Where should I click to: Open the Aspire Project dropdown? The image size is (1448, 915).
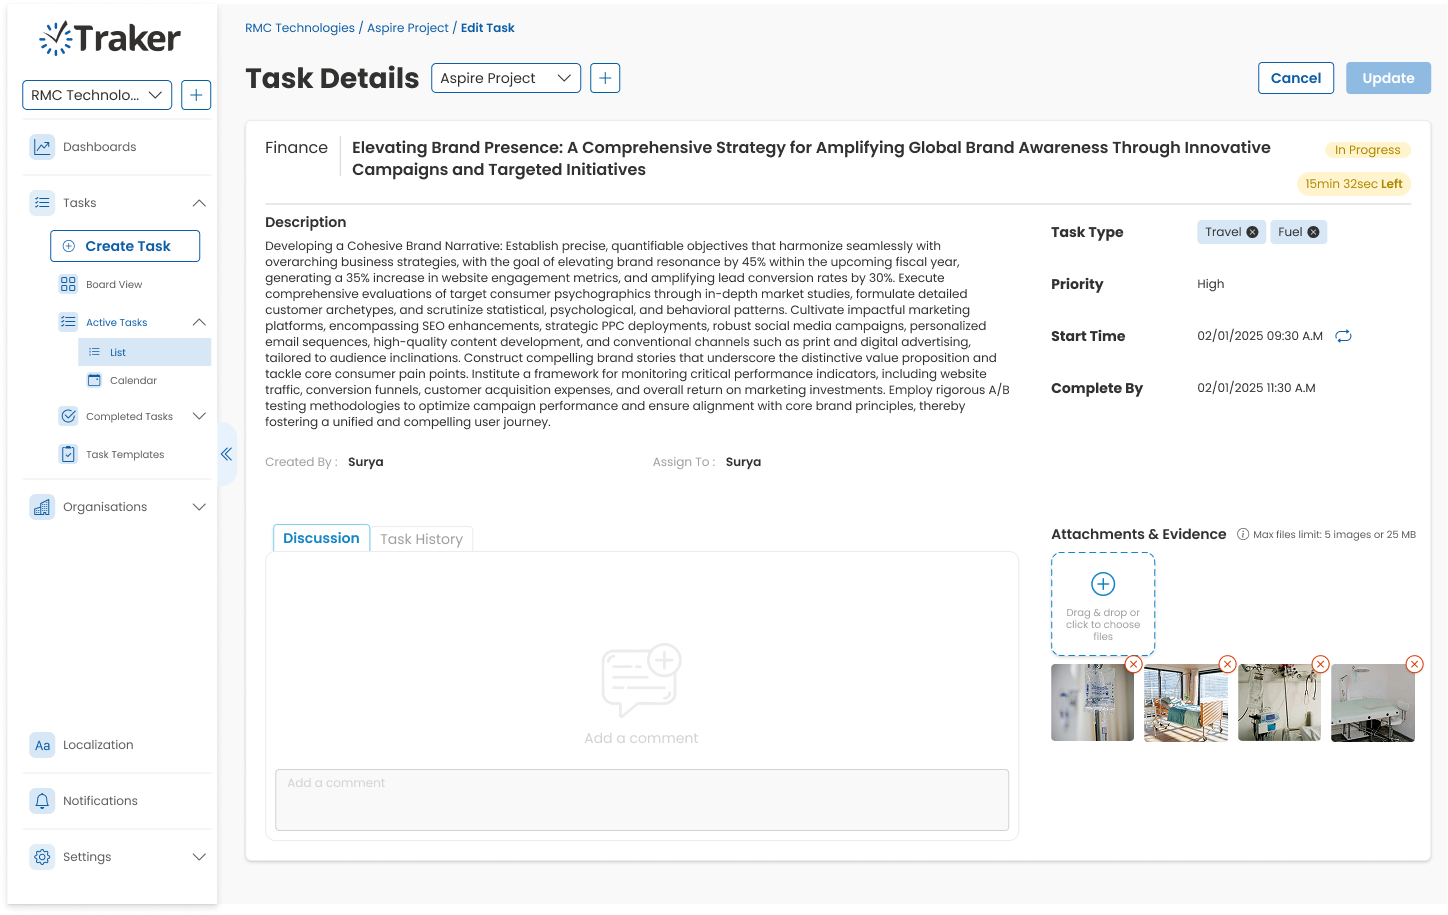[x=505, y=78]
